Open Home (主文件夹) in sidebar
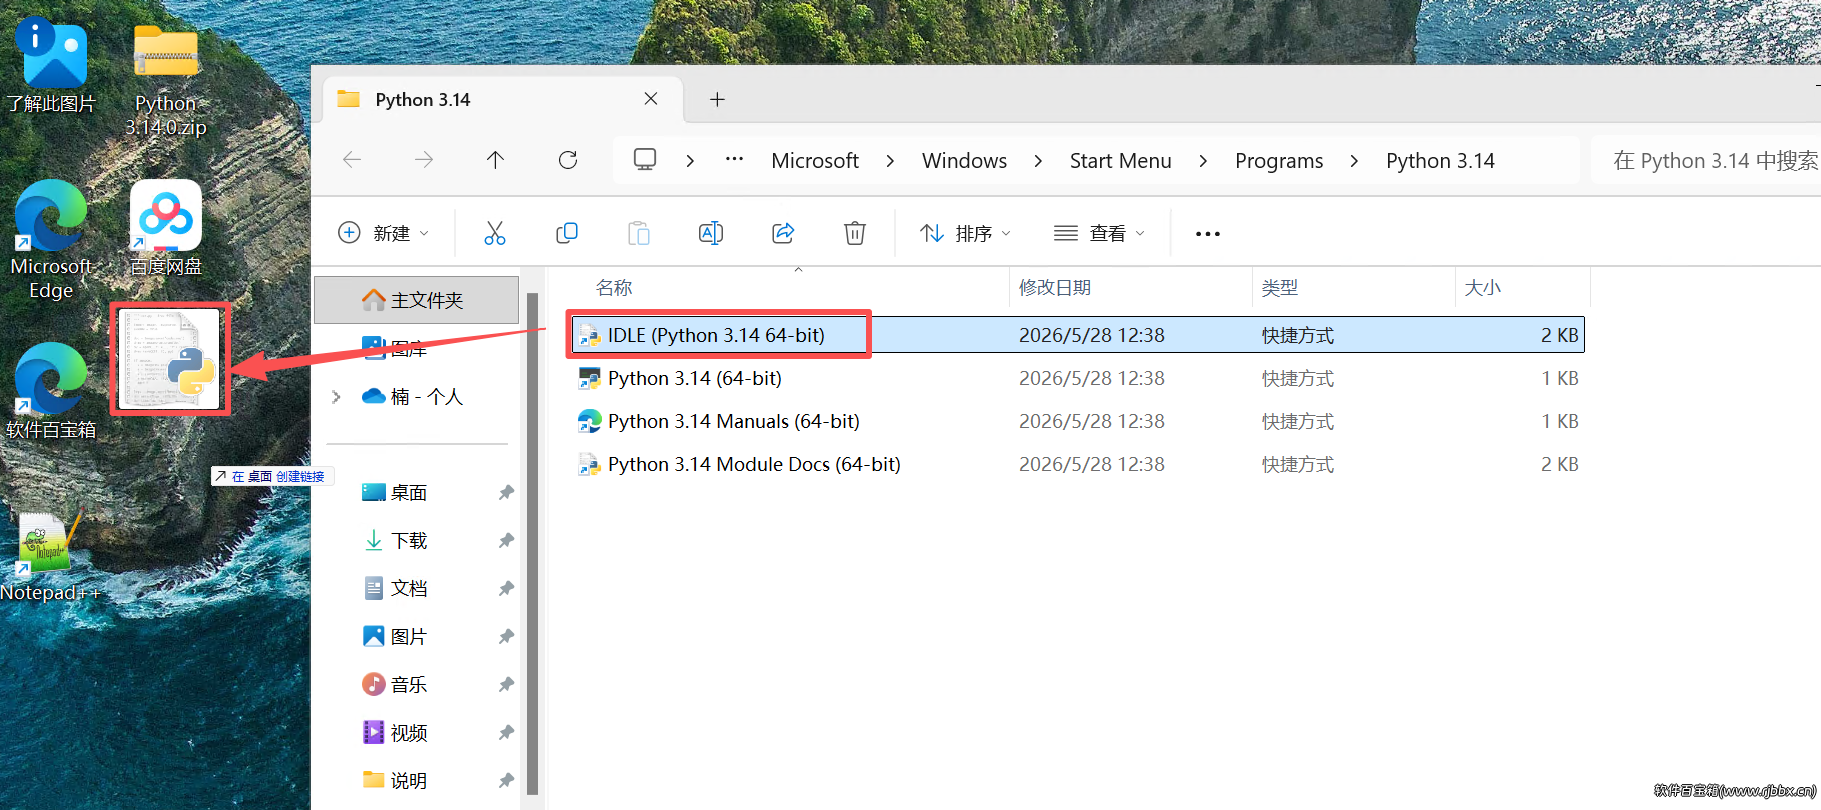Image resolution: width=1821 pixels, height=810 pixels. click(x=416, y=300)
